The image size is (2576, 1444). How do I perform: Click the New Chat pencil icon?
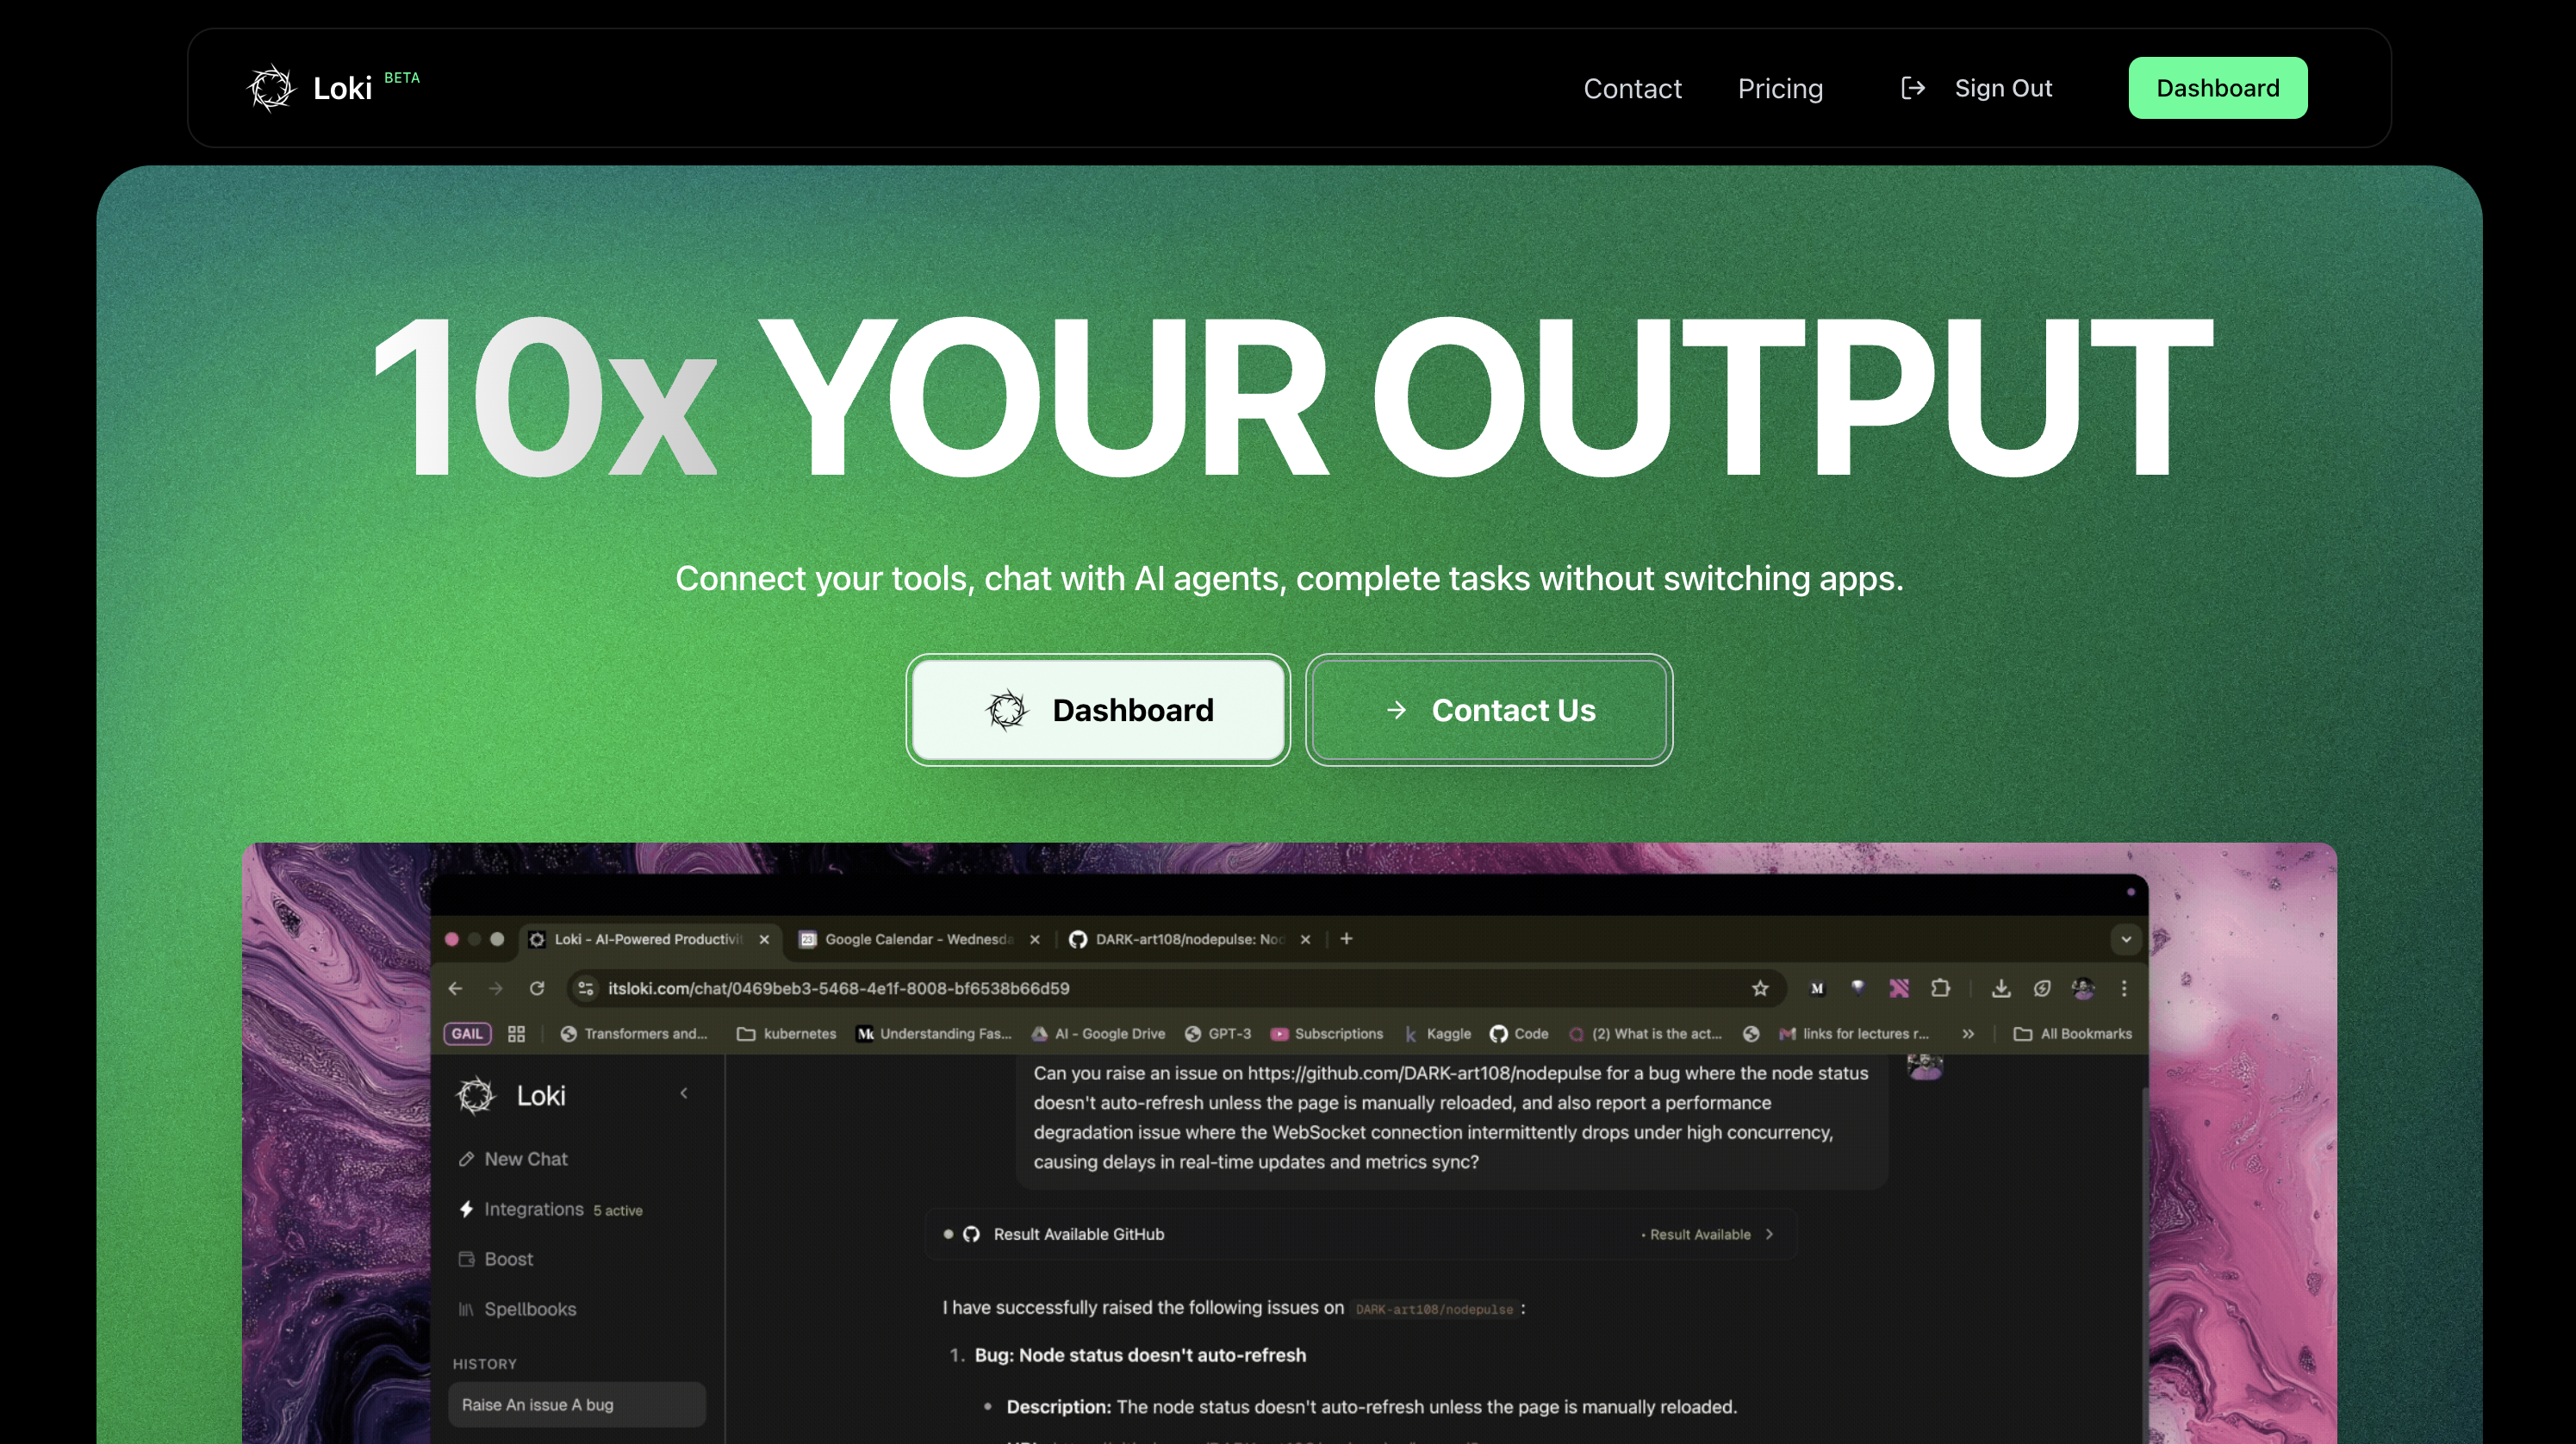(x=466, y=1159)
